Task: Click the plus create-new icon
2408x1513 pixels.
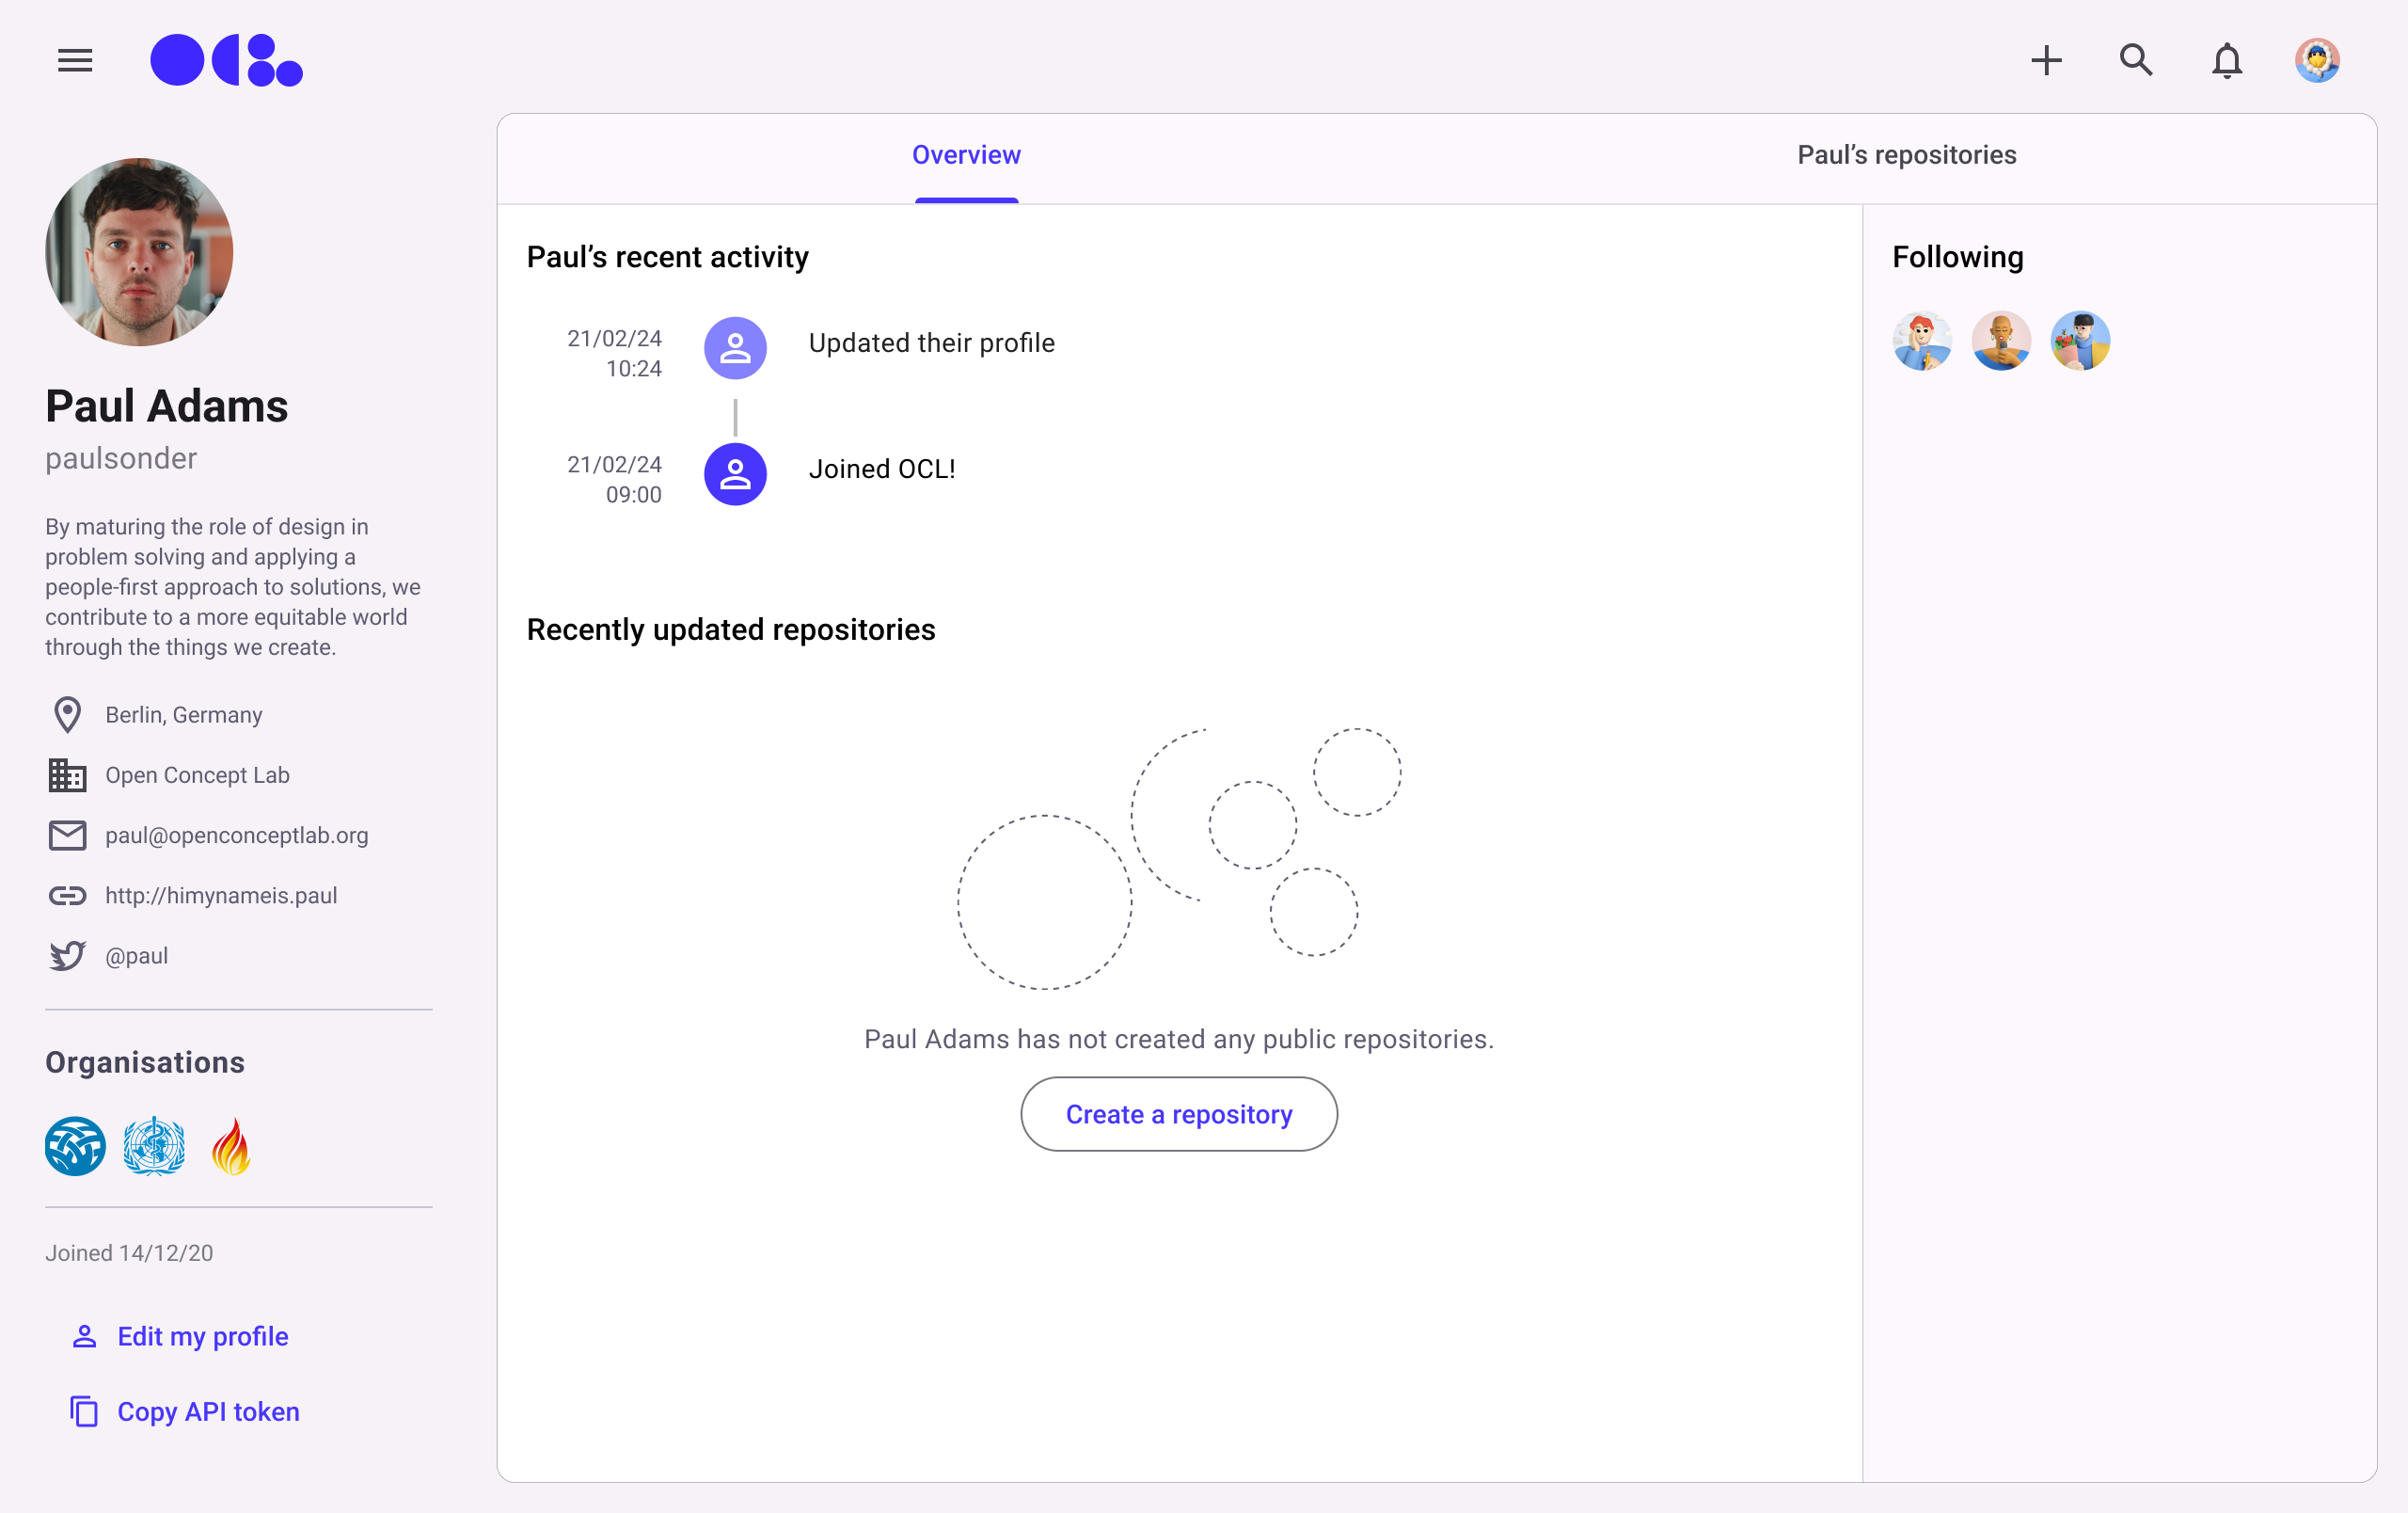Action: tap(2046, 61)
